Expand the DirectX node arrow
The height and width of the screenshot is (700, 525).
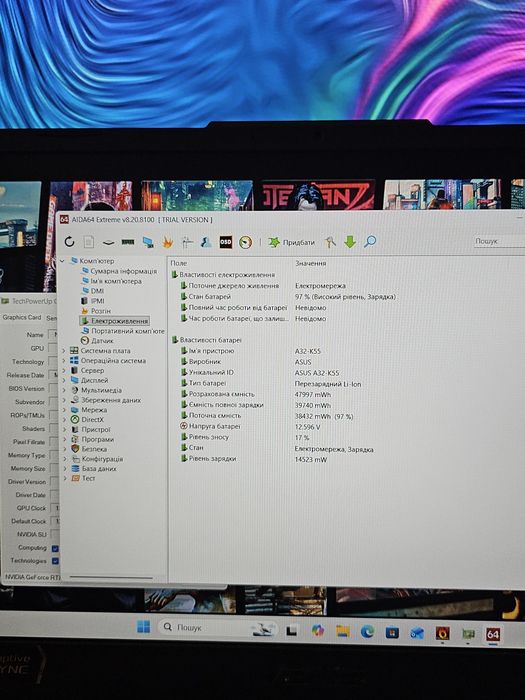click(x=64, y=420)
